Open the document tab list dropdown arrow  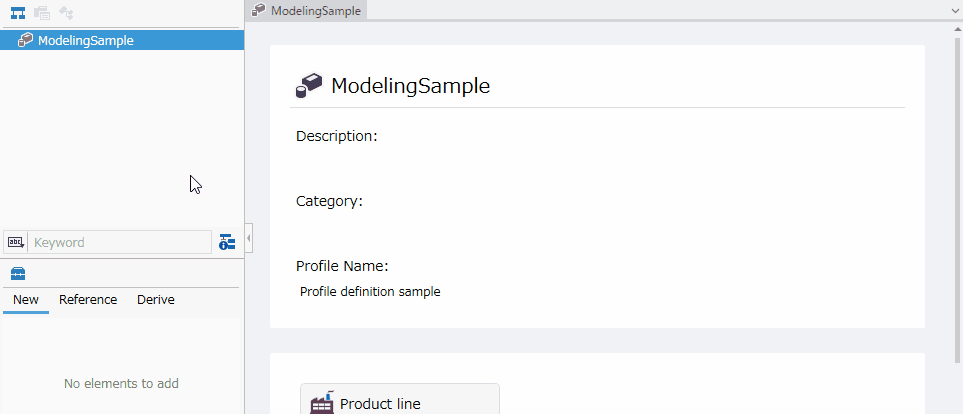(x=956, y=10)
